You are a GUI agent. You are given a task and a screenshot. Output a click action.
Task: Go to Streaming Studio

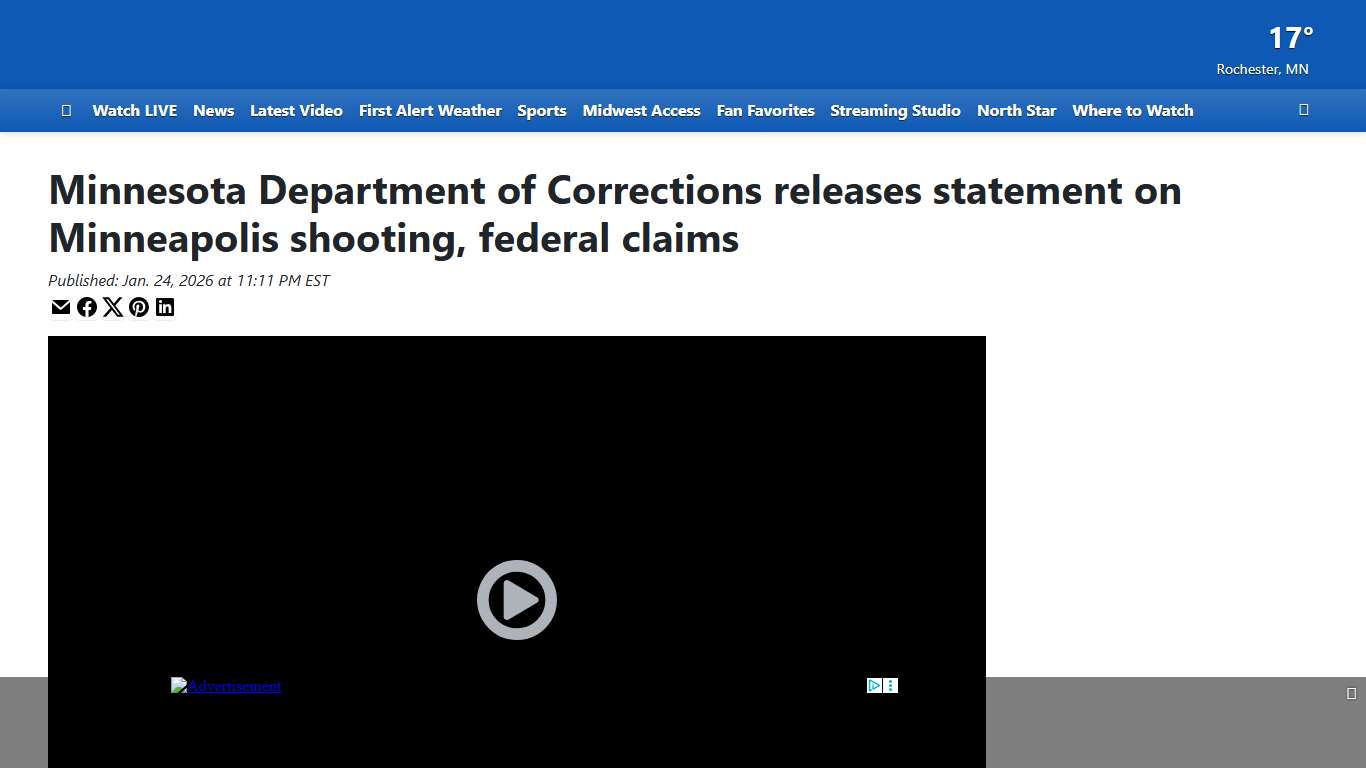(x=895, y=110)
